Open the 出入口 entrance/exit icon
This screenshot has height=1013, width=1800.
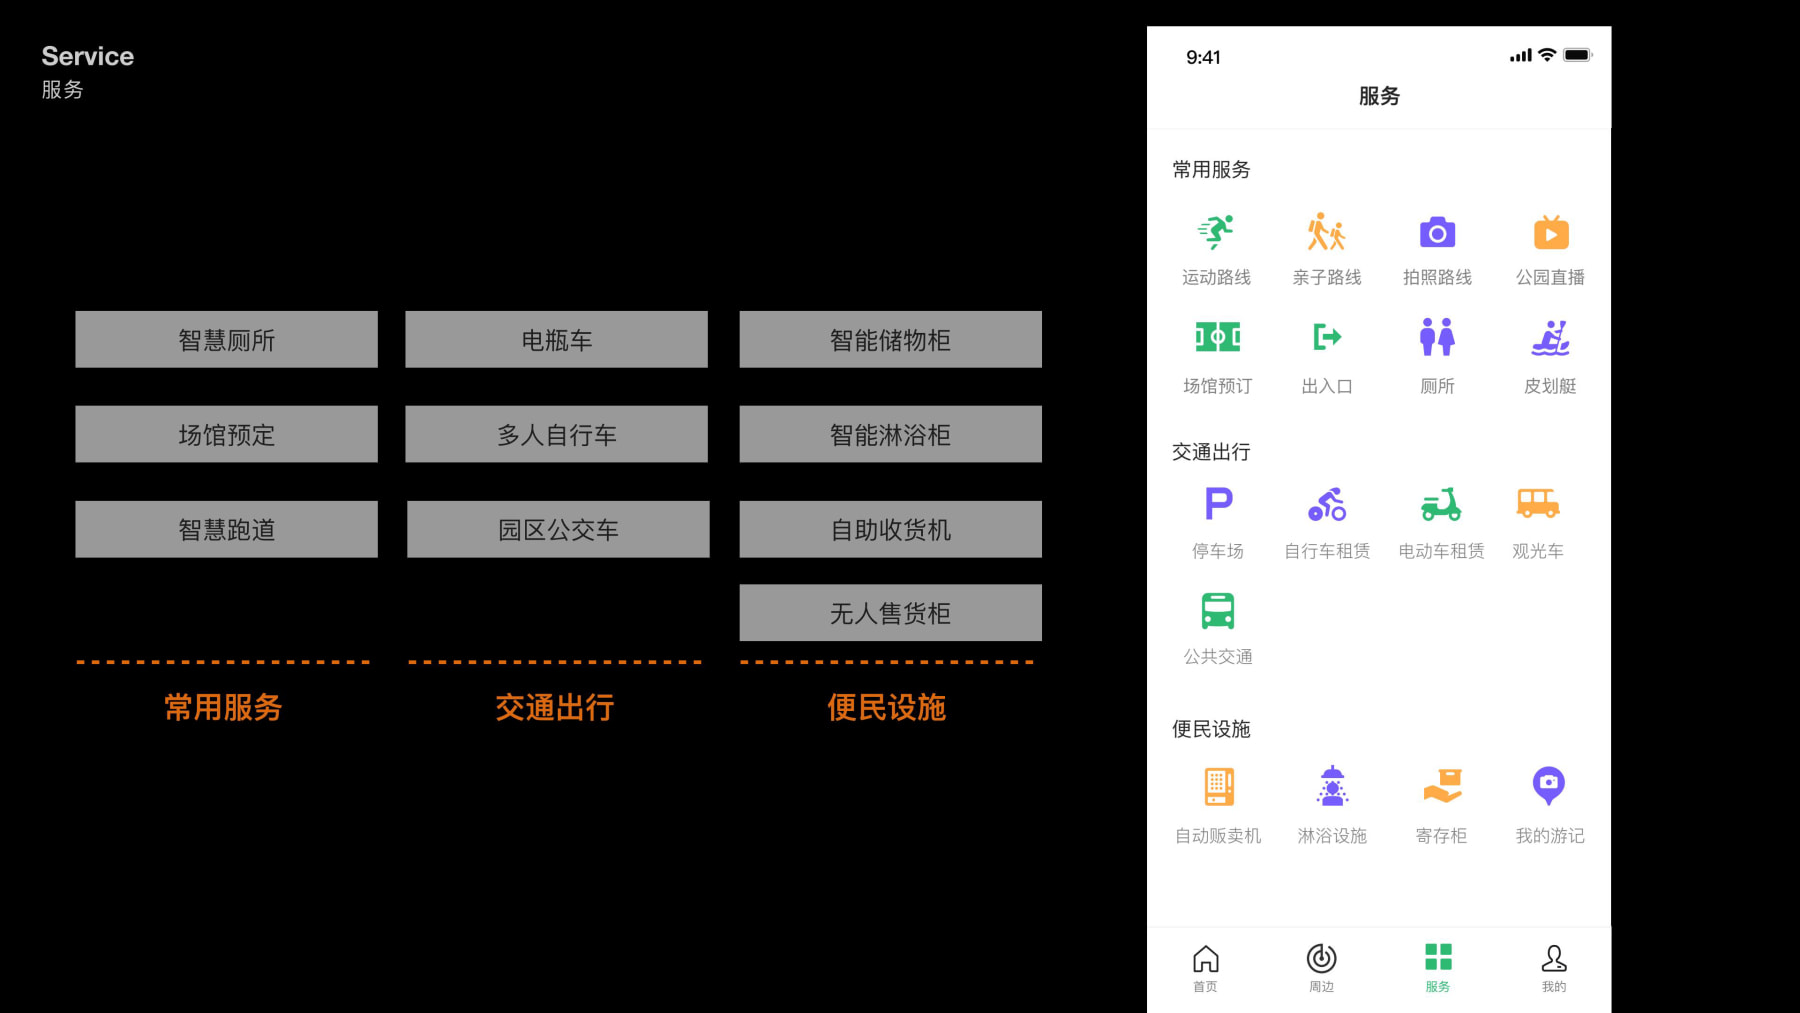tap(1327, 340)
